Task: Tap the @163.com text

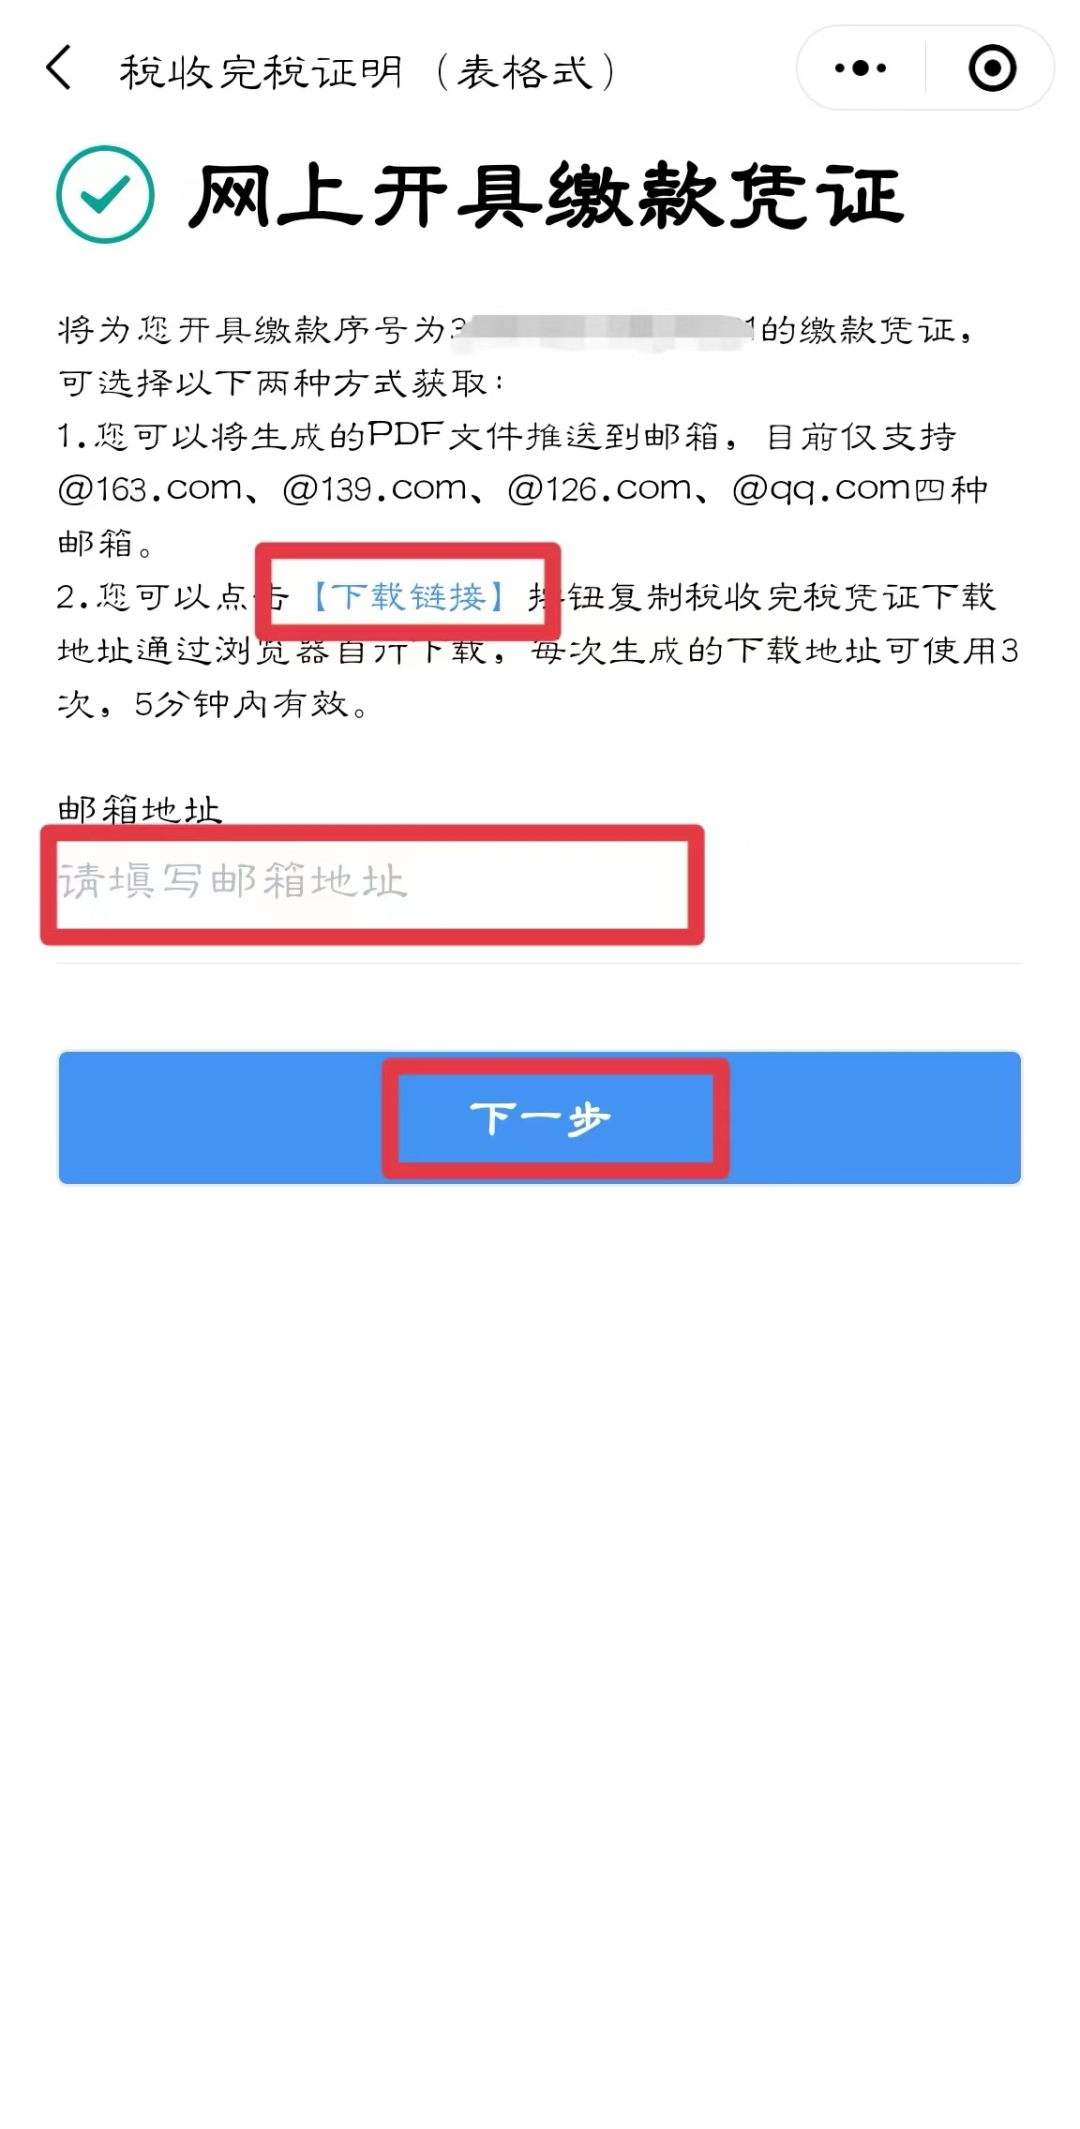Action: point(150,489)
